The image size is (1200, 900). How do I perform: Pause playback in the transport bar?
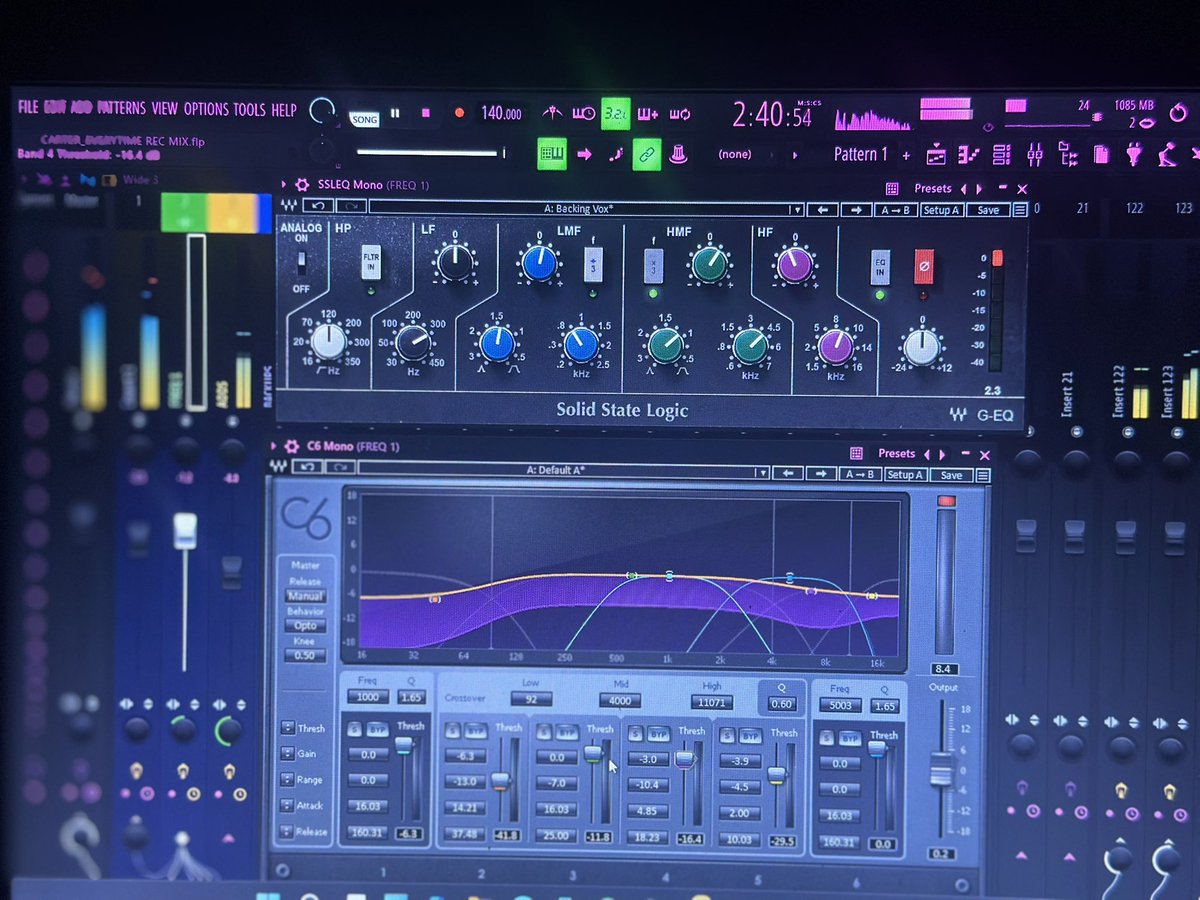[x=395, y=113]
